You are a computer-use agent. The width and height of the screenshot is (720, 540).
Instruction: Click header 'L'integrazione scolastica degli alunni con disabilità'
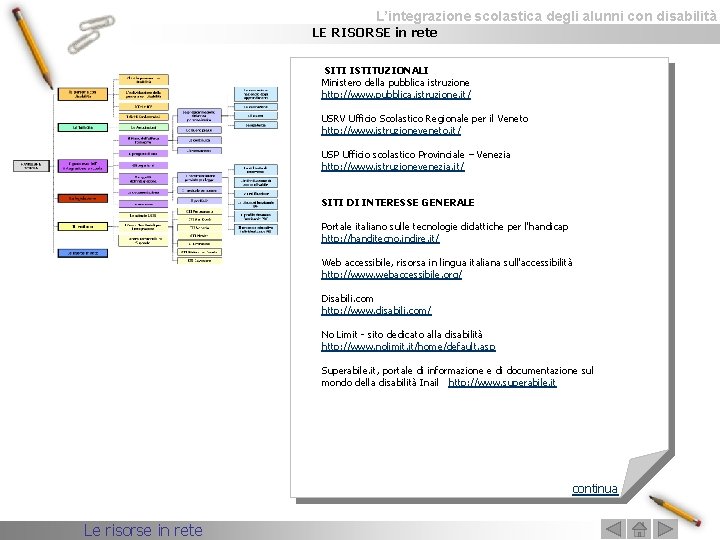(x=546, y=16)
